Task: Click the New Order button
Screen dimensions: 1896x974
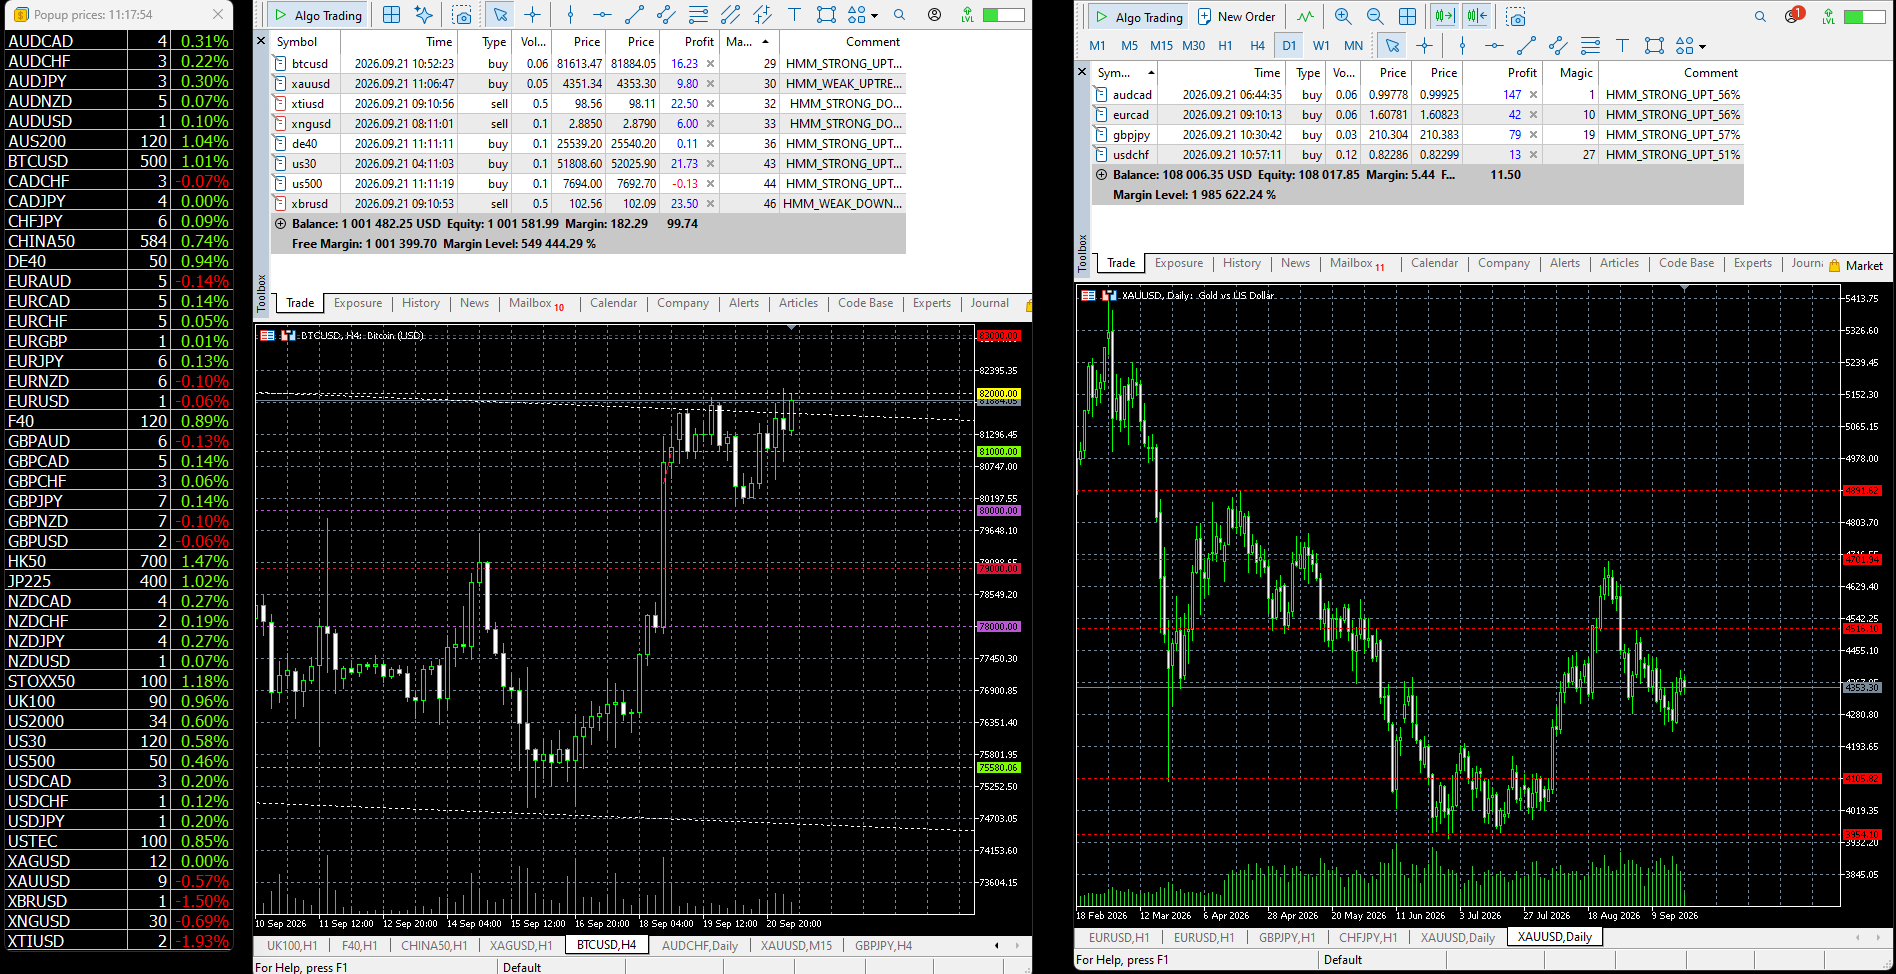Action: [x=1237, y=17]
